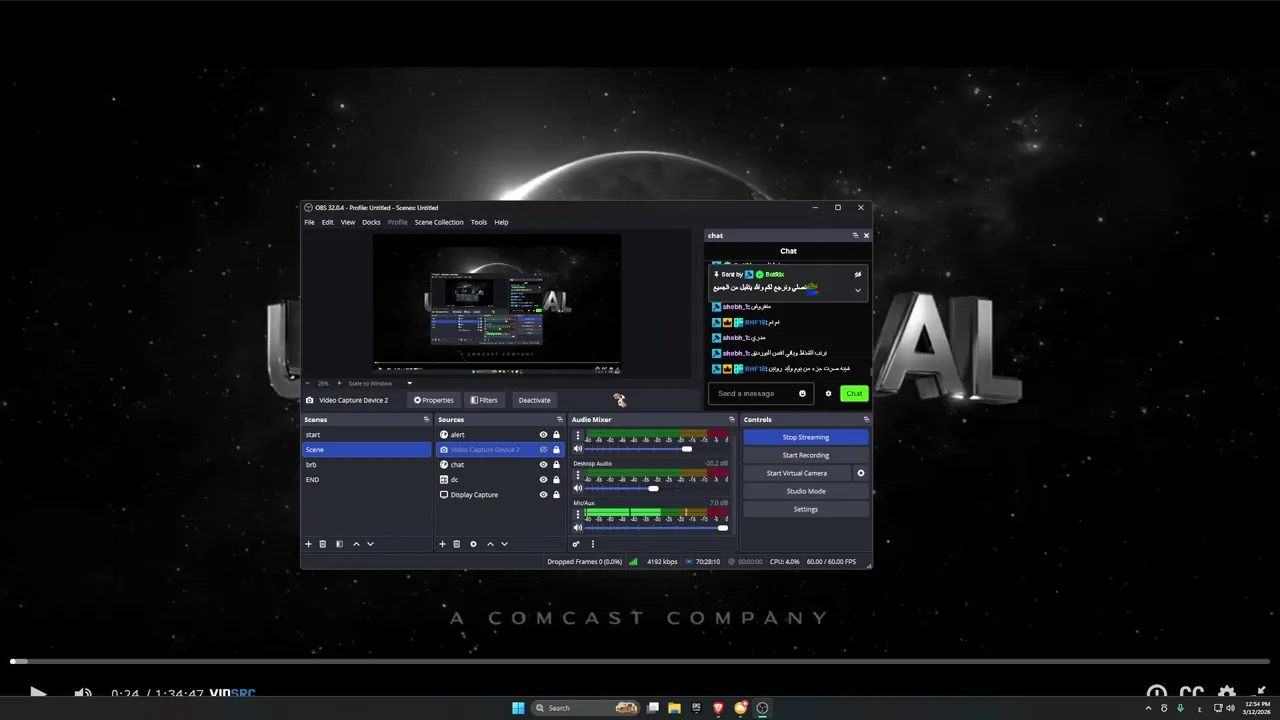Pop out the chat dock using float icon
The height and width of the screenshot is (720, 1280).
[x=855, y=235]
